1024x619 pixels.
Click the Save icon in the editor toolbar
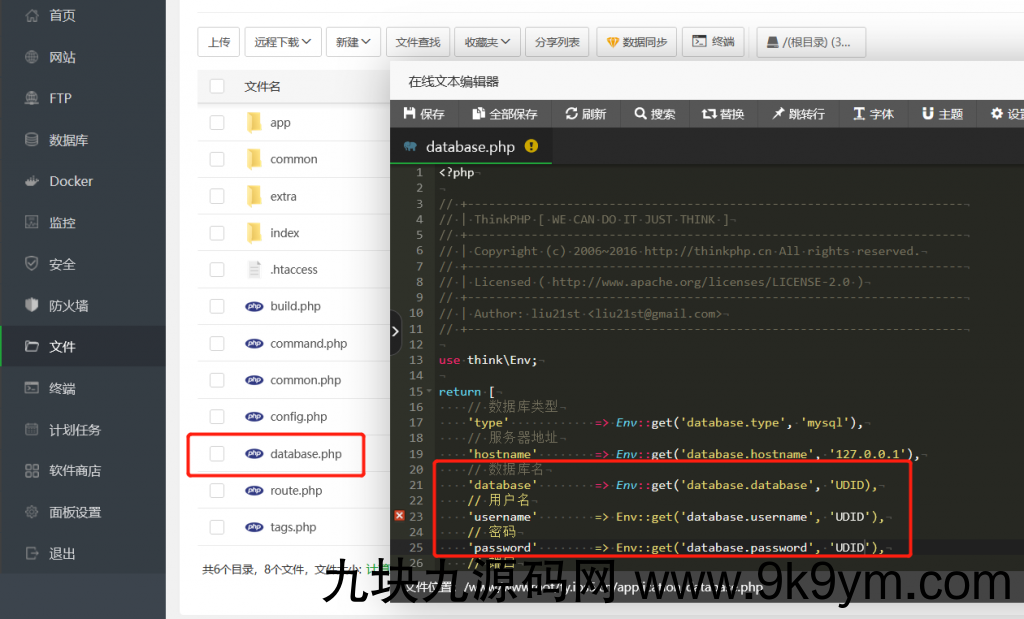409,114
